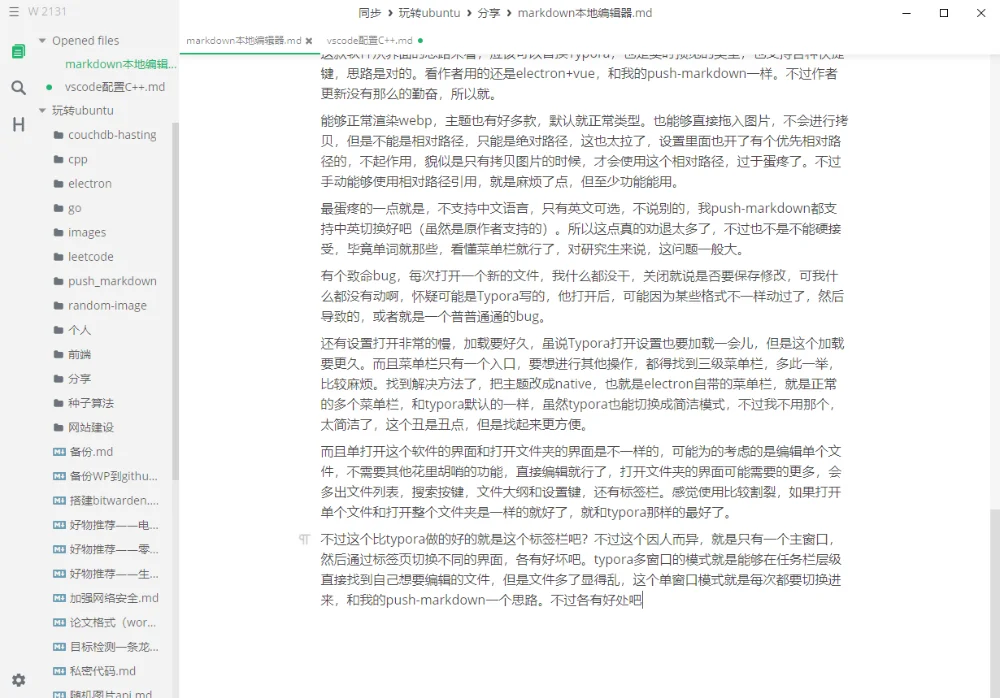Open the search panel with magnifier icon

click(18, 88)
